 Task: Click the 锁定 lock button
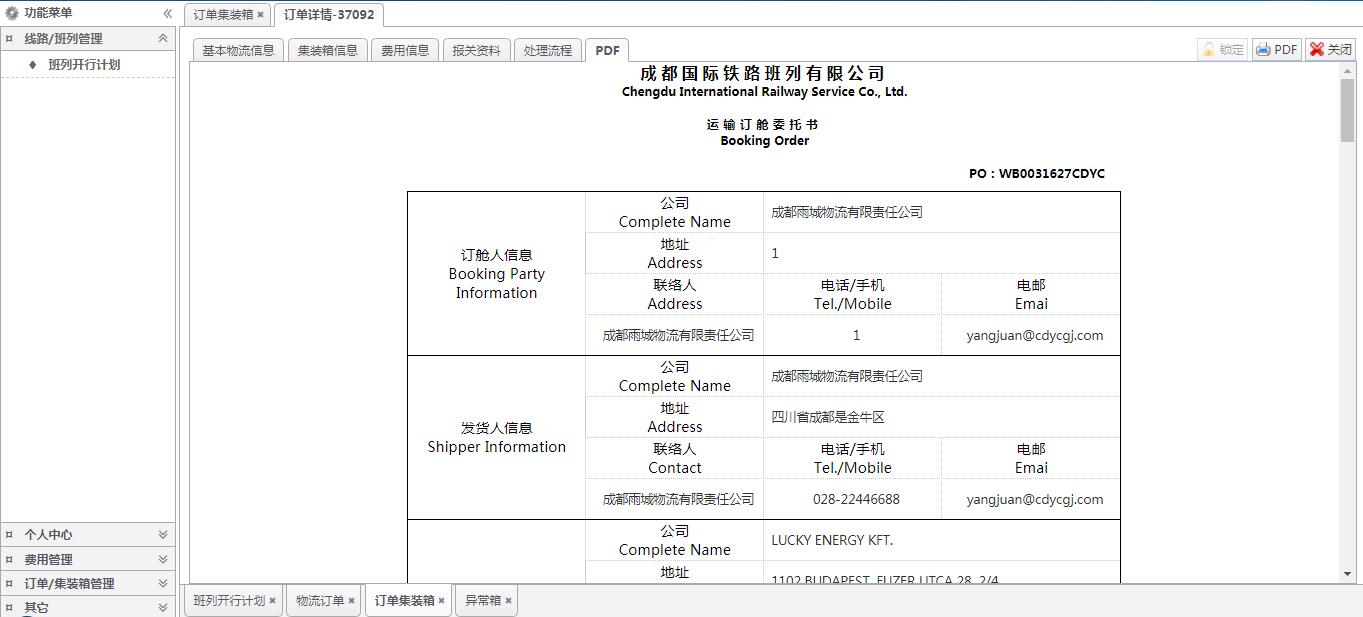(1222, 50)
